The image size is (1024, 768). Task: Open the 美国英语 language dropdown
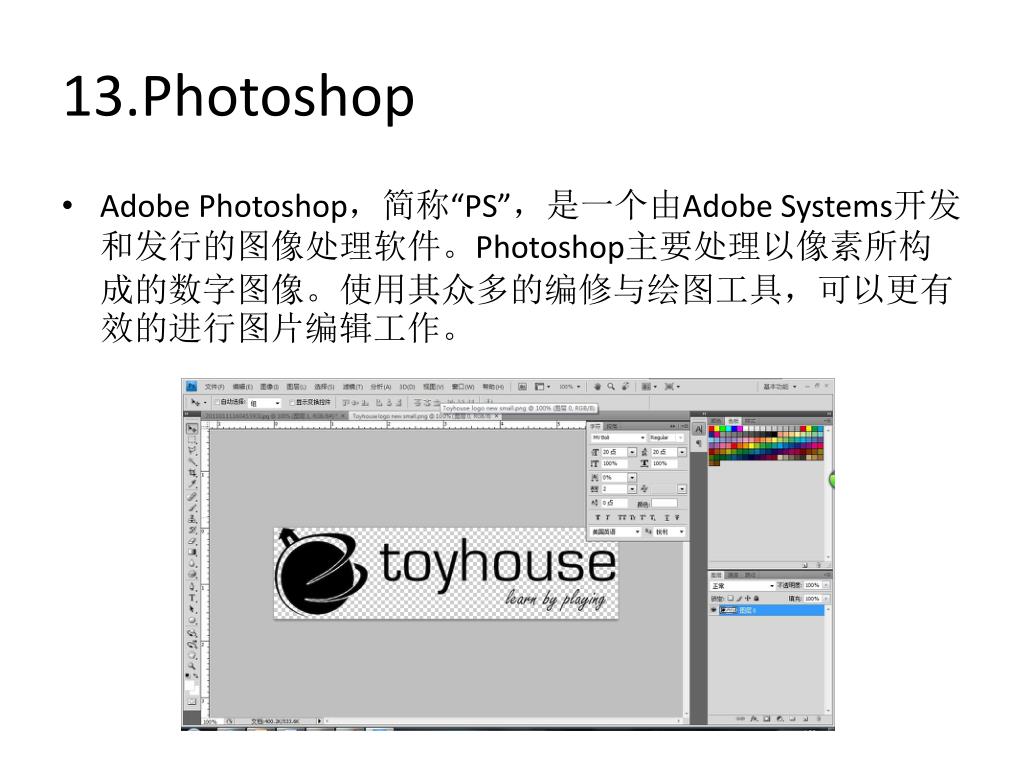[615, 532]
